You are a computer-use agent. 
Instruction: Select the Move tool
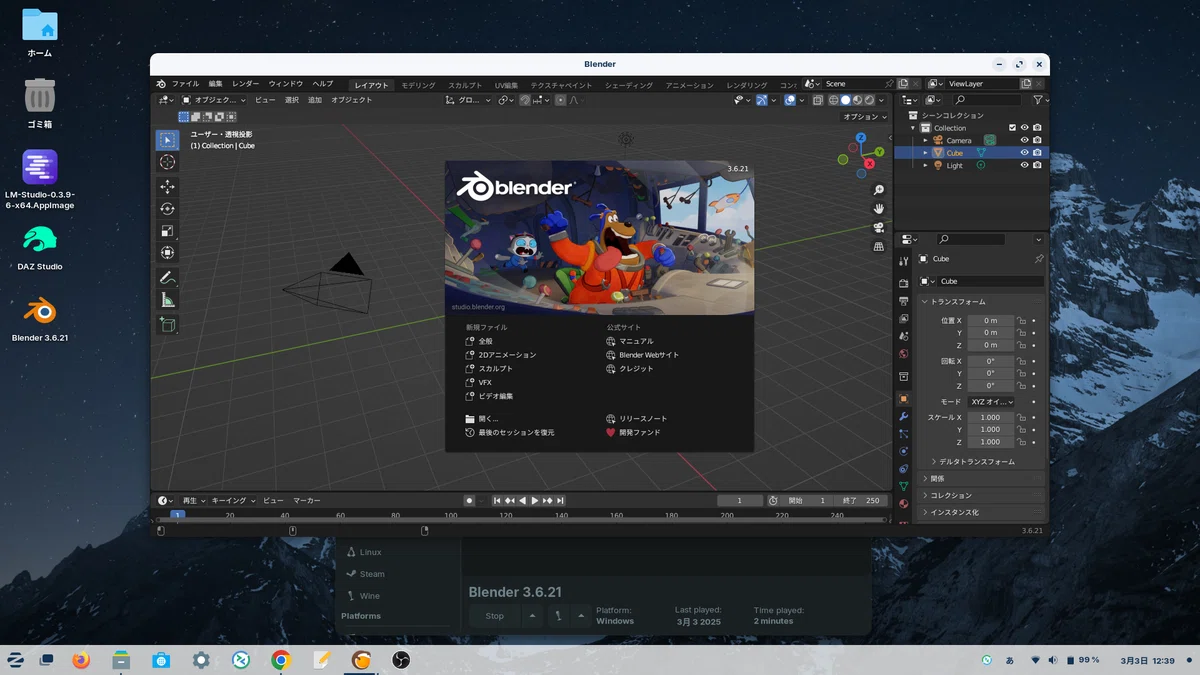(167, 187)
